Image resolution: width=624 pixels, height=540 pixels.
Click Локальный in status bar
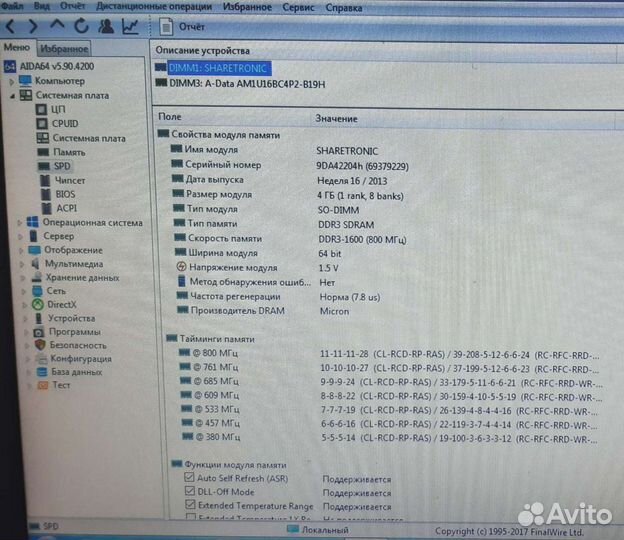tap(324, 530)
